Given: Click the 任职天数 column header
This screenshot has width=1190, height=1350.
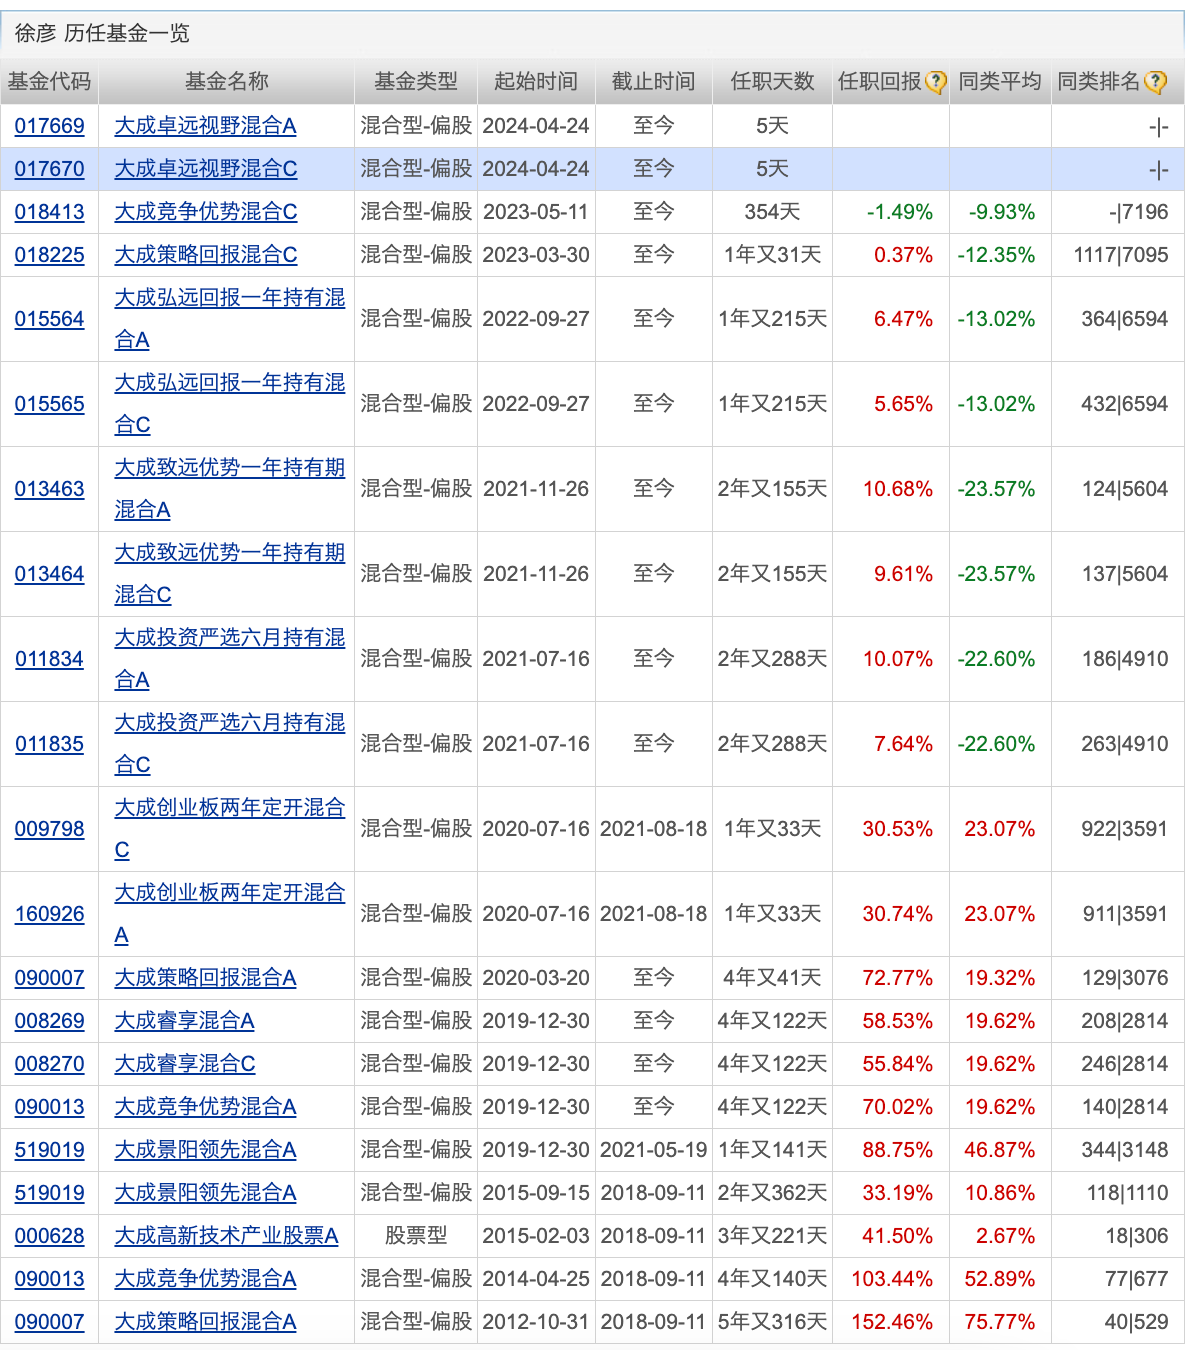Looking at the screenshot, I should 773,82.
